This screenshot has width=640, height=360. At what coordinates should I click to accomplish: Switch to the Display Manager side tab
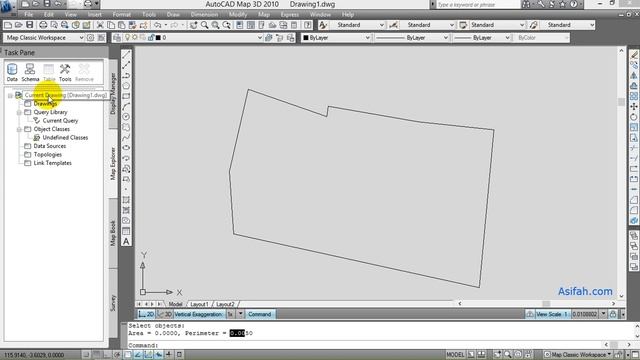click(x=113, y=94)
